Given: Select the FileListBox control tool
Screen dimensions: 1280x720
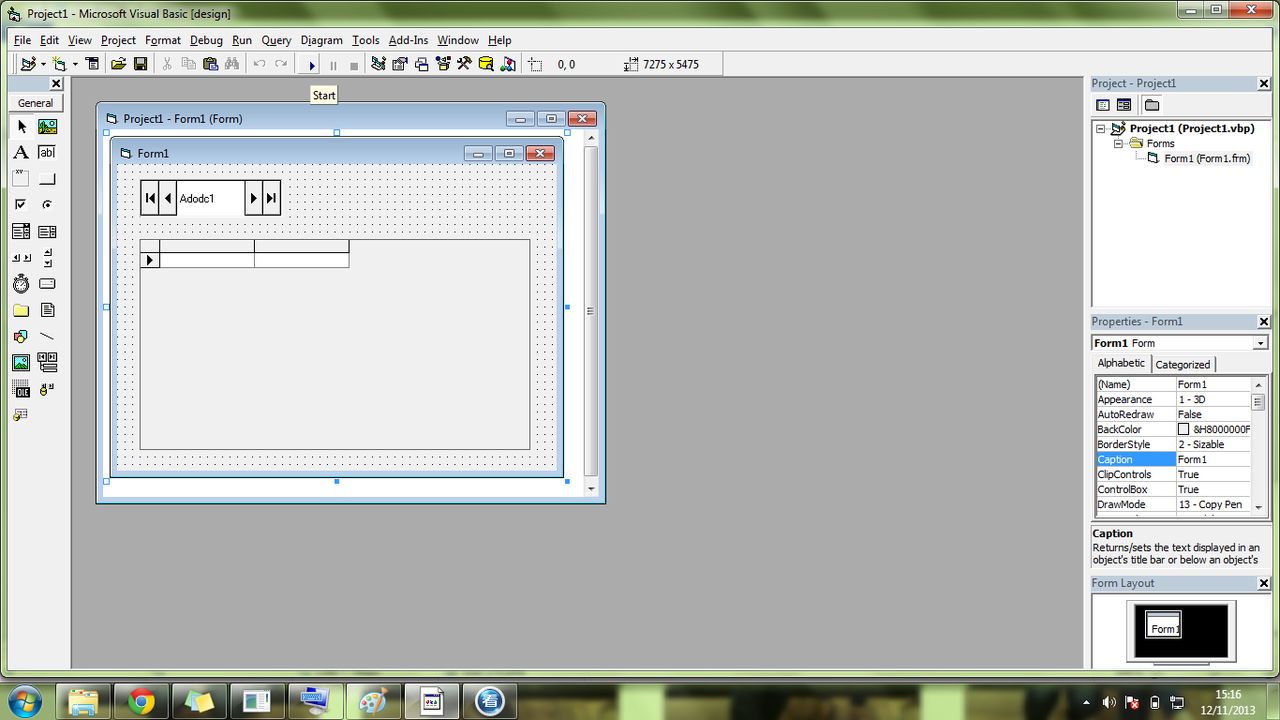Looking at the screenshot, I should (47, 310).
